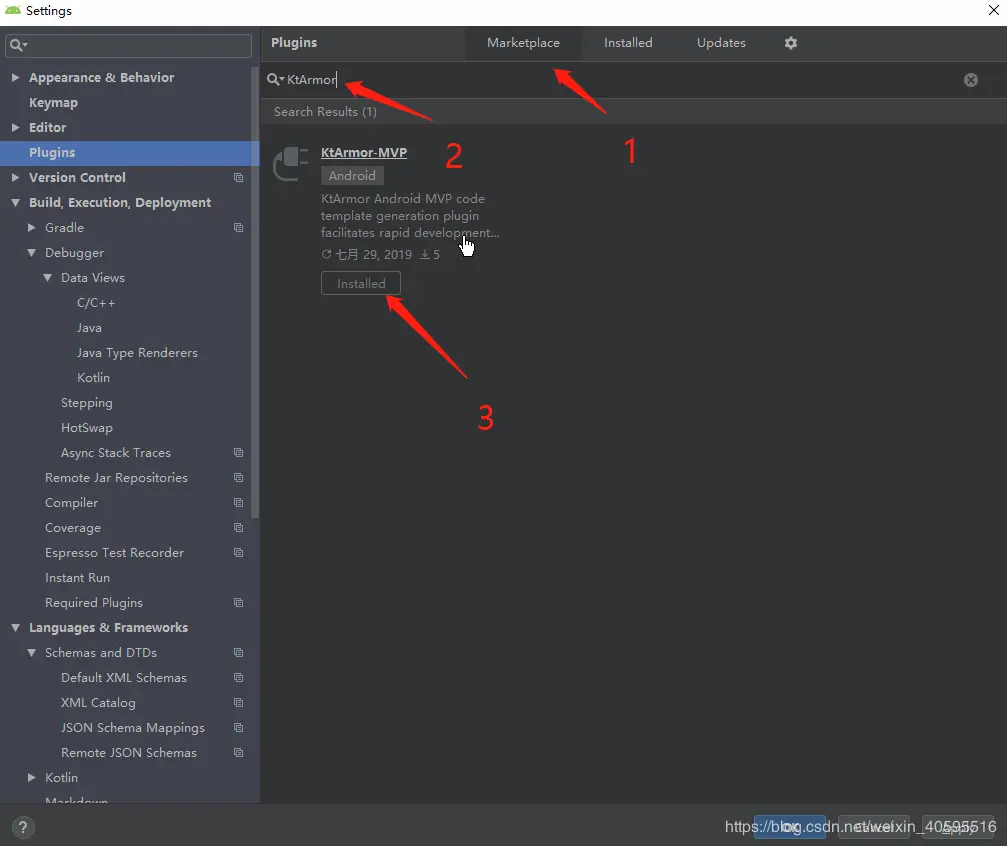Switch to the Updates tab

(721, 43)
